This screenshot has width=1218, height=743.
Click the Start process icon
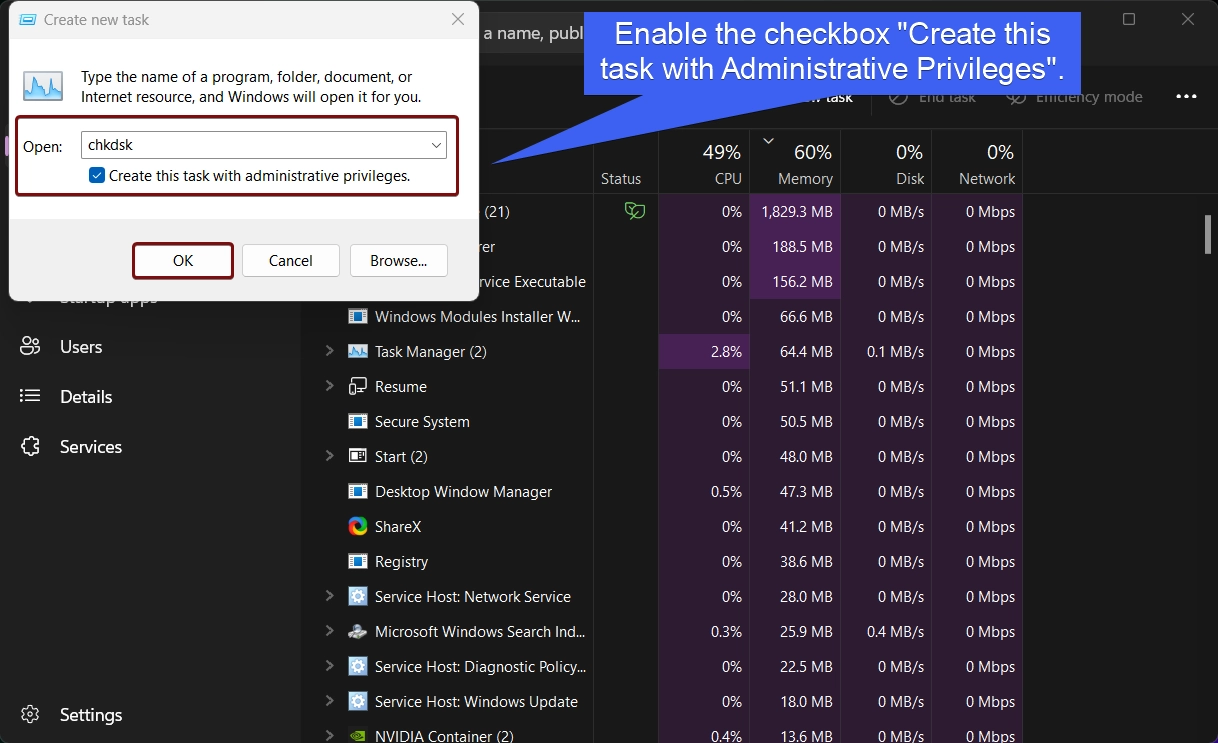pos(358,457)
